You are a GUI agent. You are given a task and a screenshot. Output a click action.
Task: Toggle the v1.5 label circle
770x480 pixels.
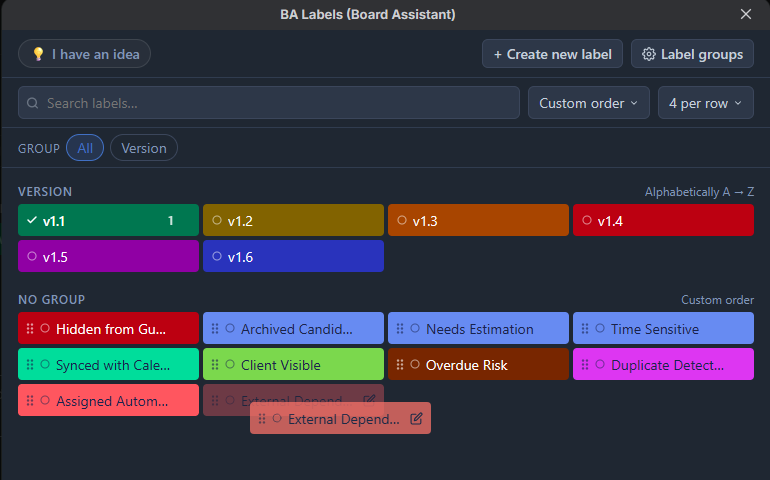coord(32,256)
